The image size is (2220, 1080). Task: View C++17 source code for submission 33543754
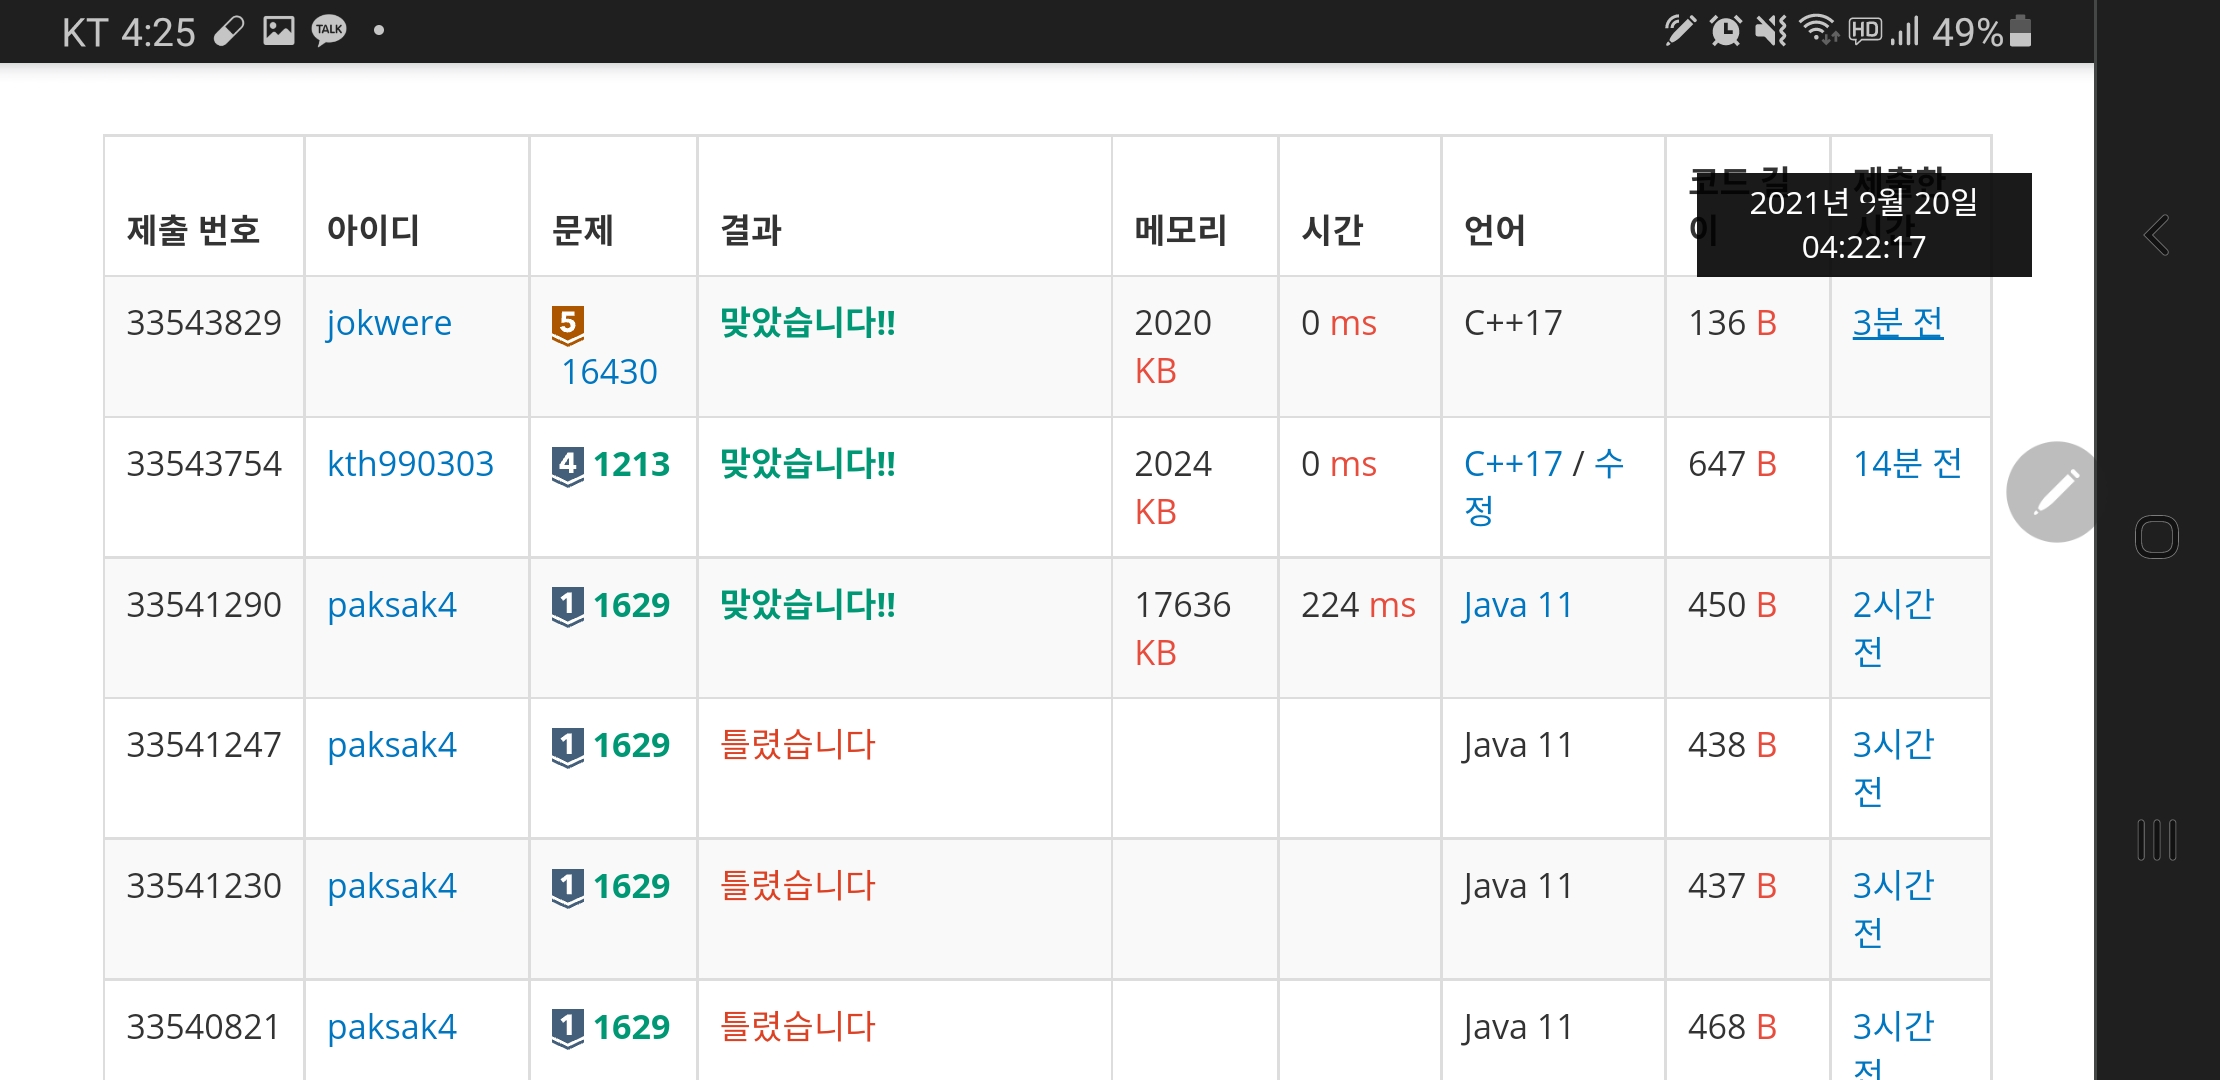(x=1512, y=464)
